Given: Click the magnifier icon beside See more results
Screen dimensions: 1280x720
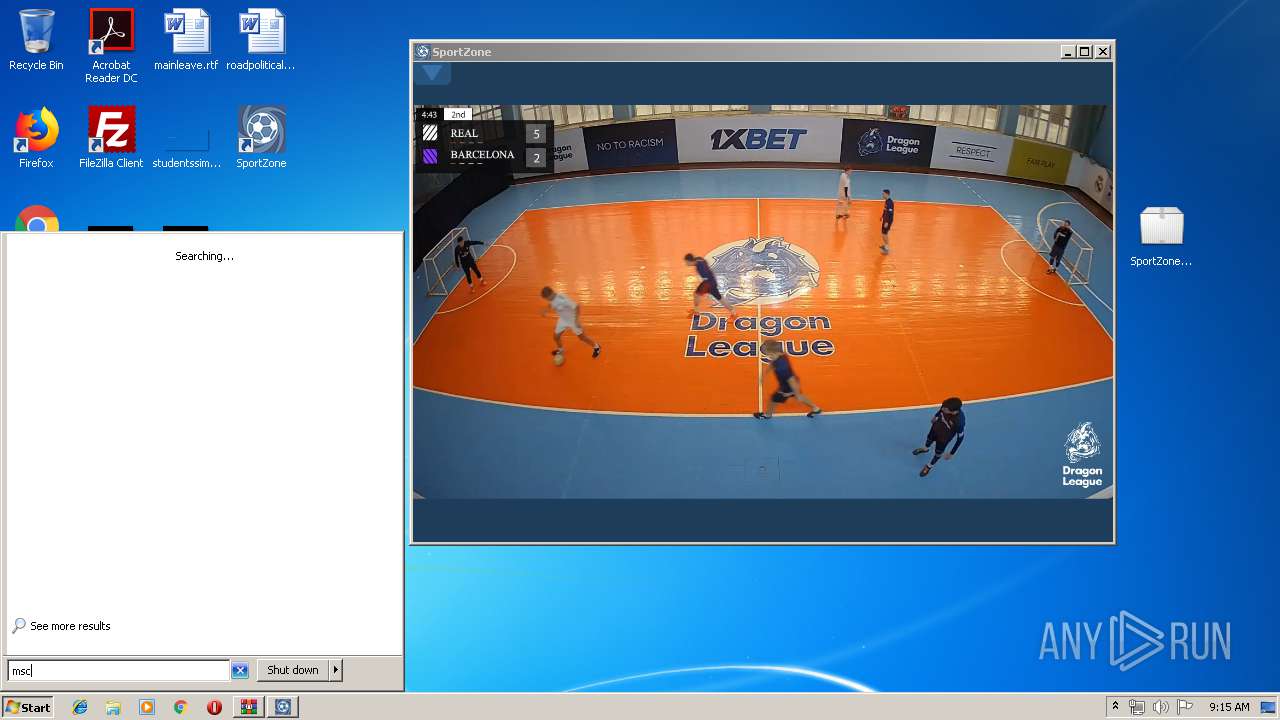Looking at the screenshot, I should (19, 626).
